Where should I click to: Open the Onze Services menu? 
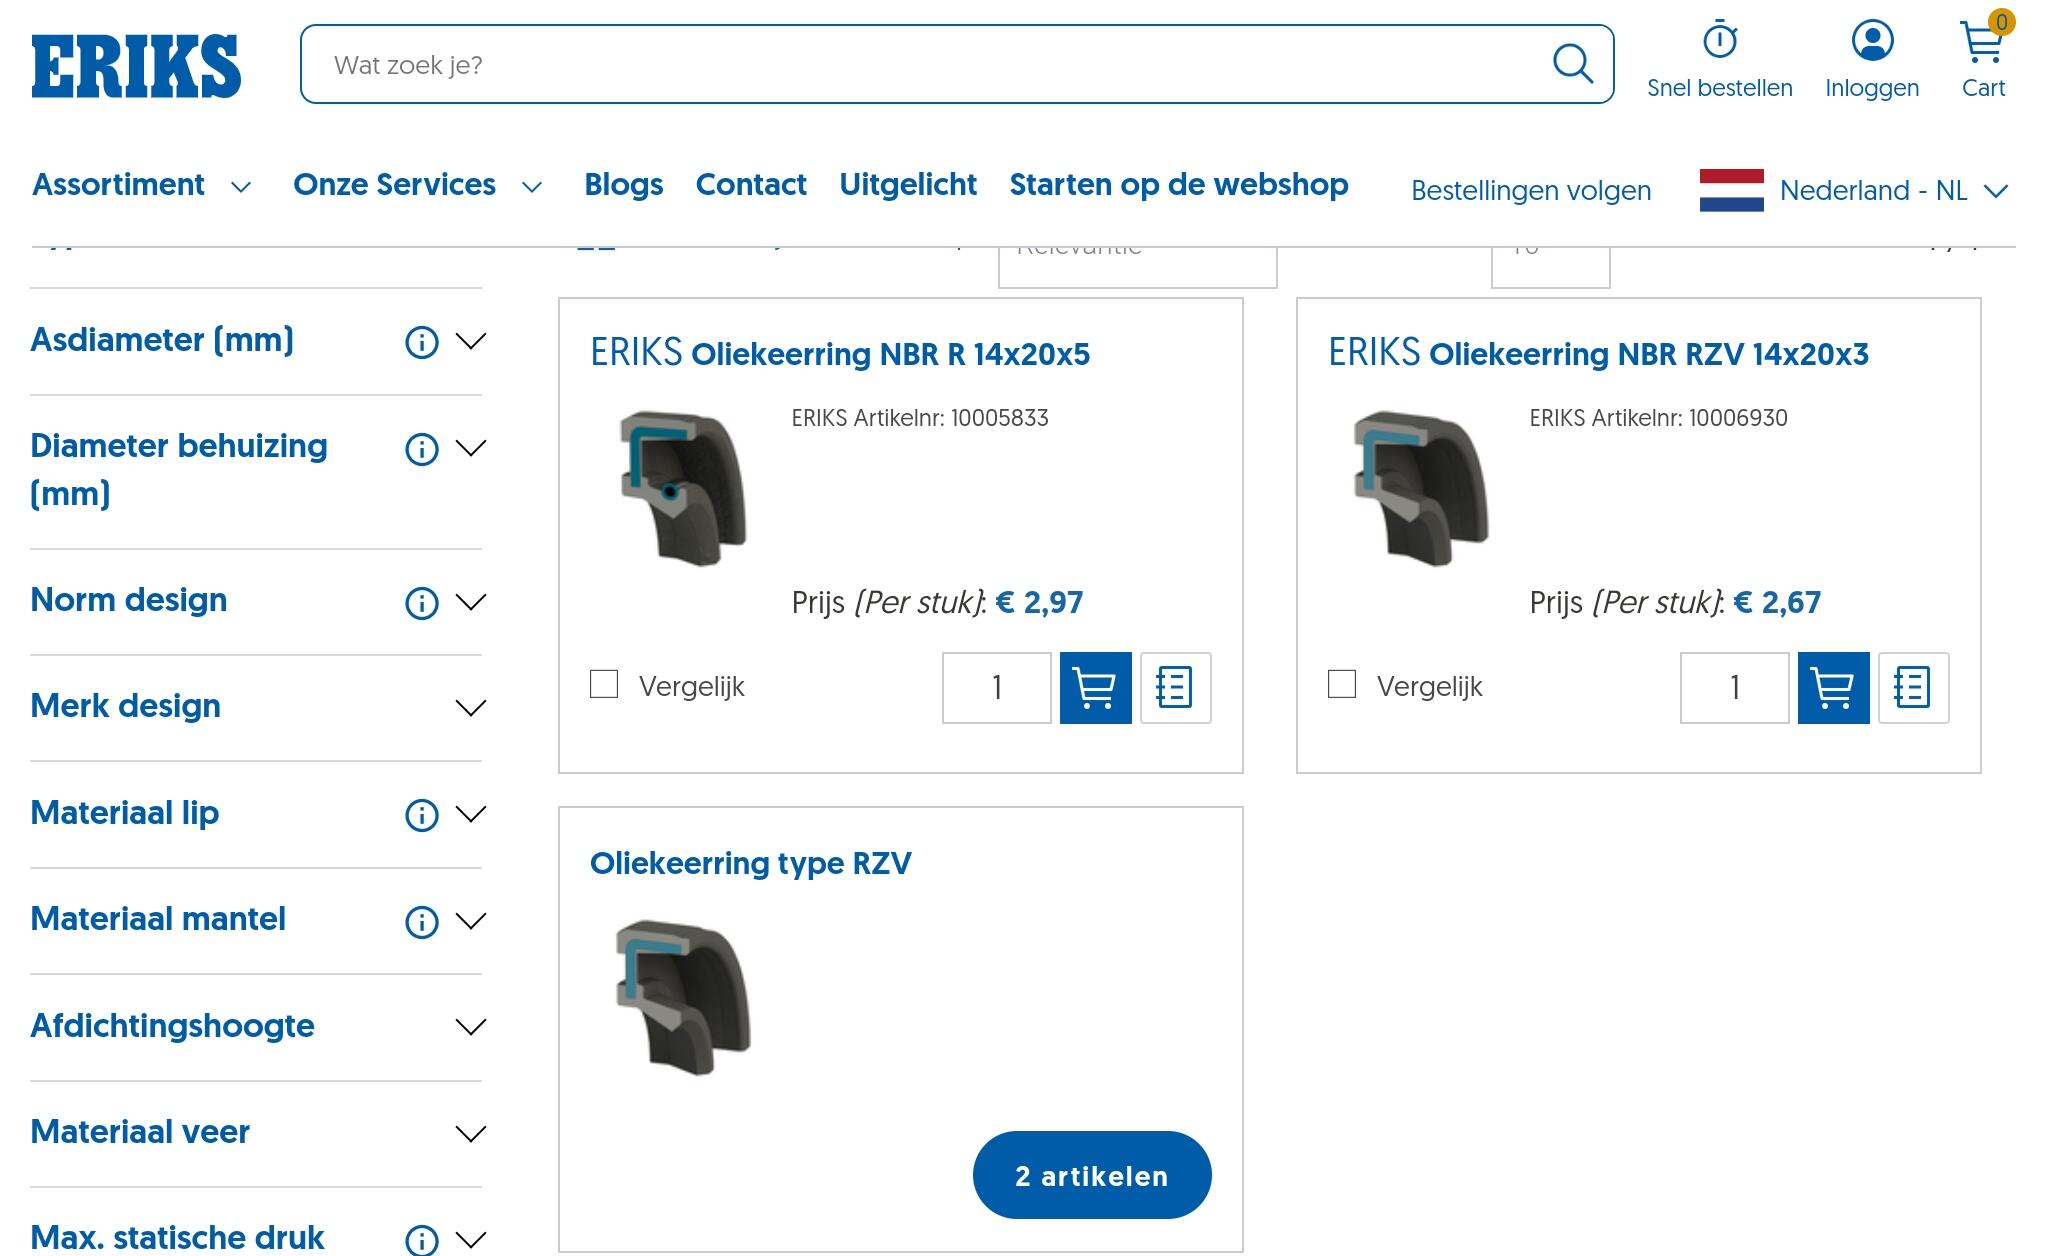click(x=417, y=185)
